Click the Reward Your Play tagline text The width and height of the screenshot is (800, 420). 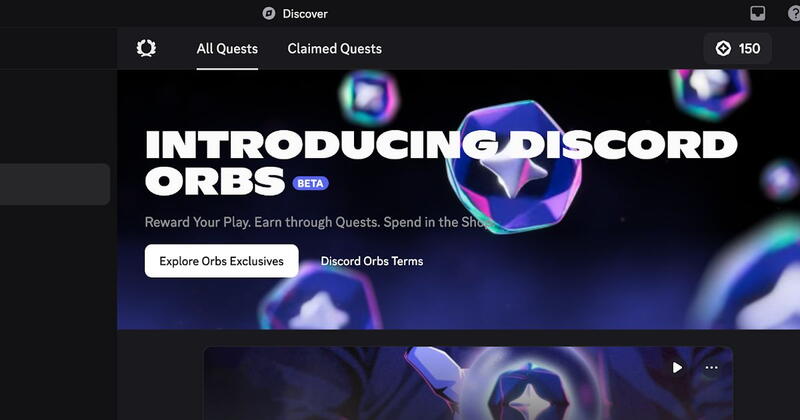point(318,222)
